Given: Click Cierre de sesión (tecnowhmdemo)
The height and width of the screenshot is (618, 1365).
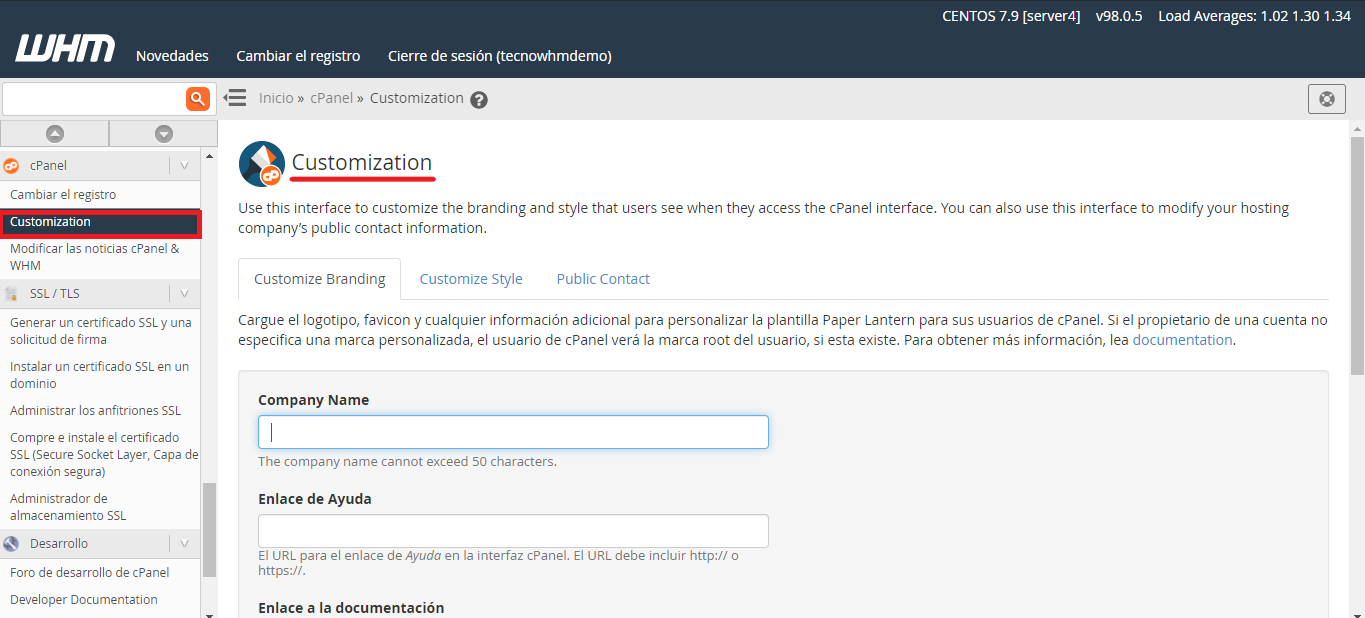Looking at the screenshot, I should click(499, 56).
